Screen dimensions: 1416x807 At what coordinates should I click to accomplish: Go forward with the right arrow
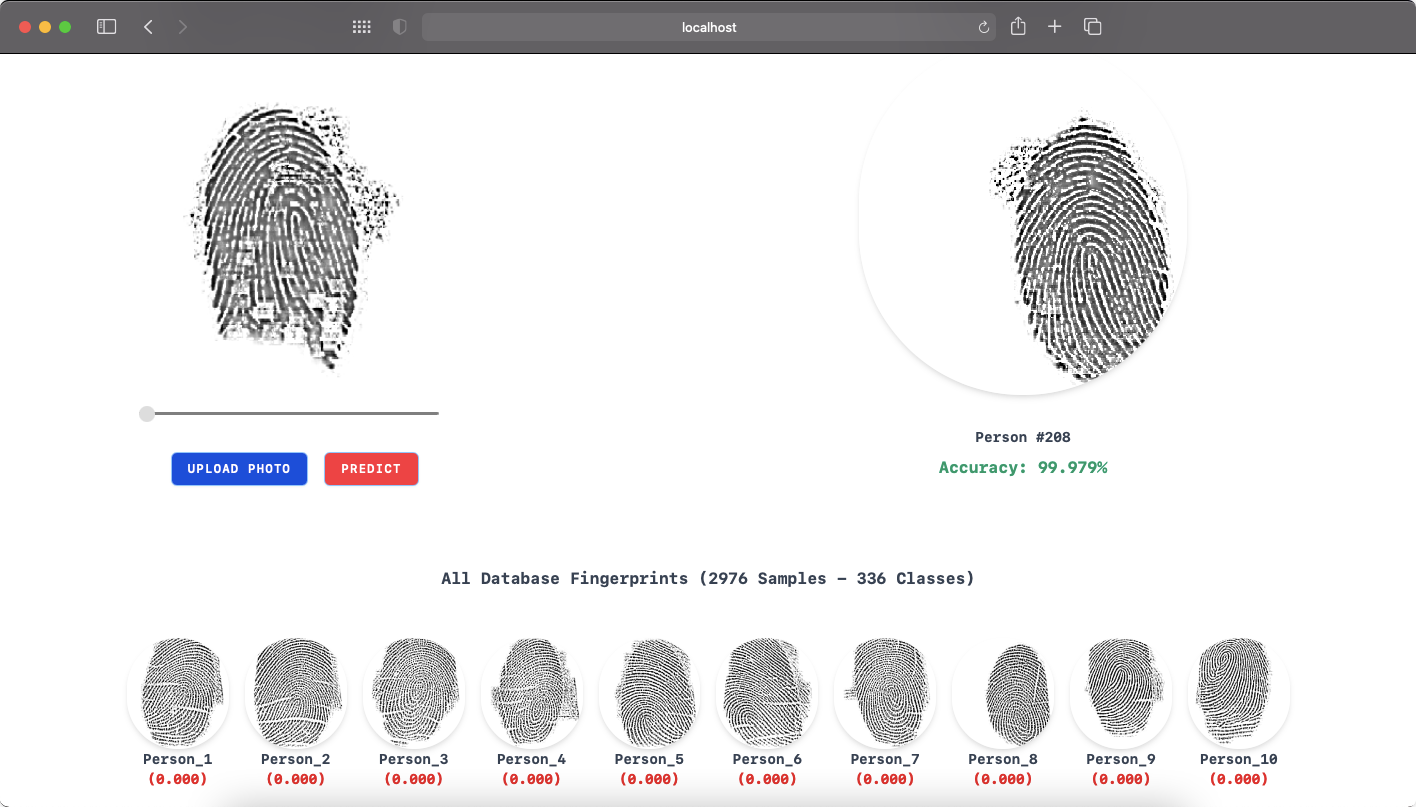[183, 27]
